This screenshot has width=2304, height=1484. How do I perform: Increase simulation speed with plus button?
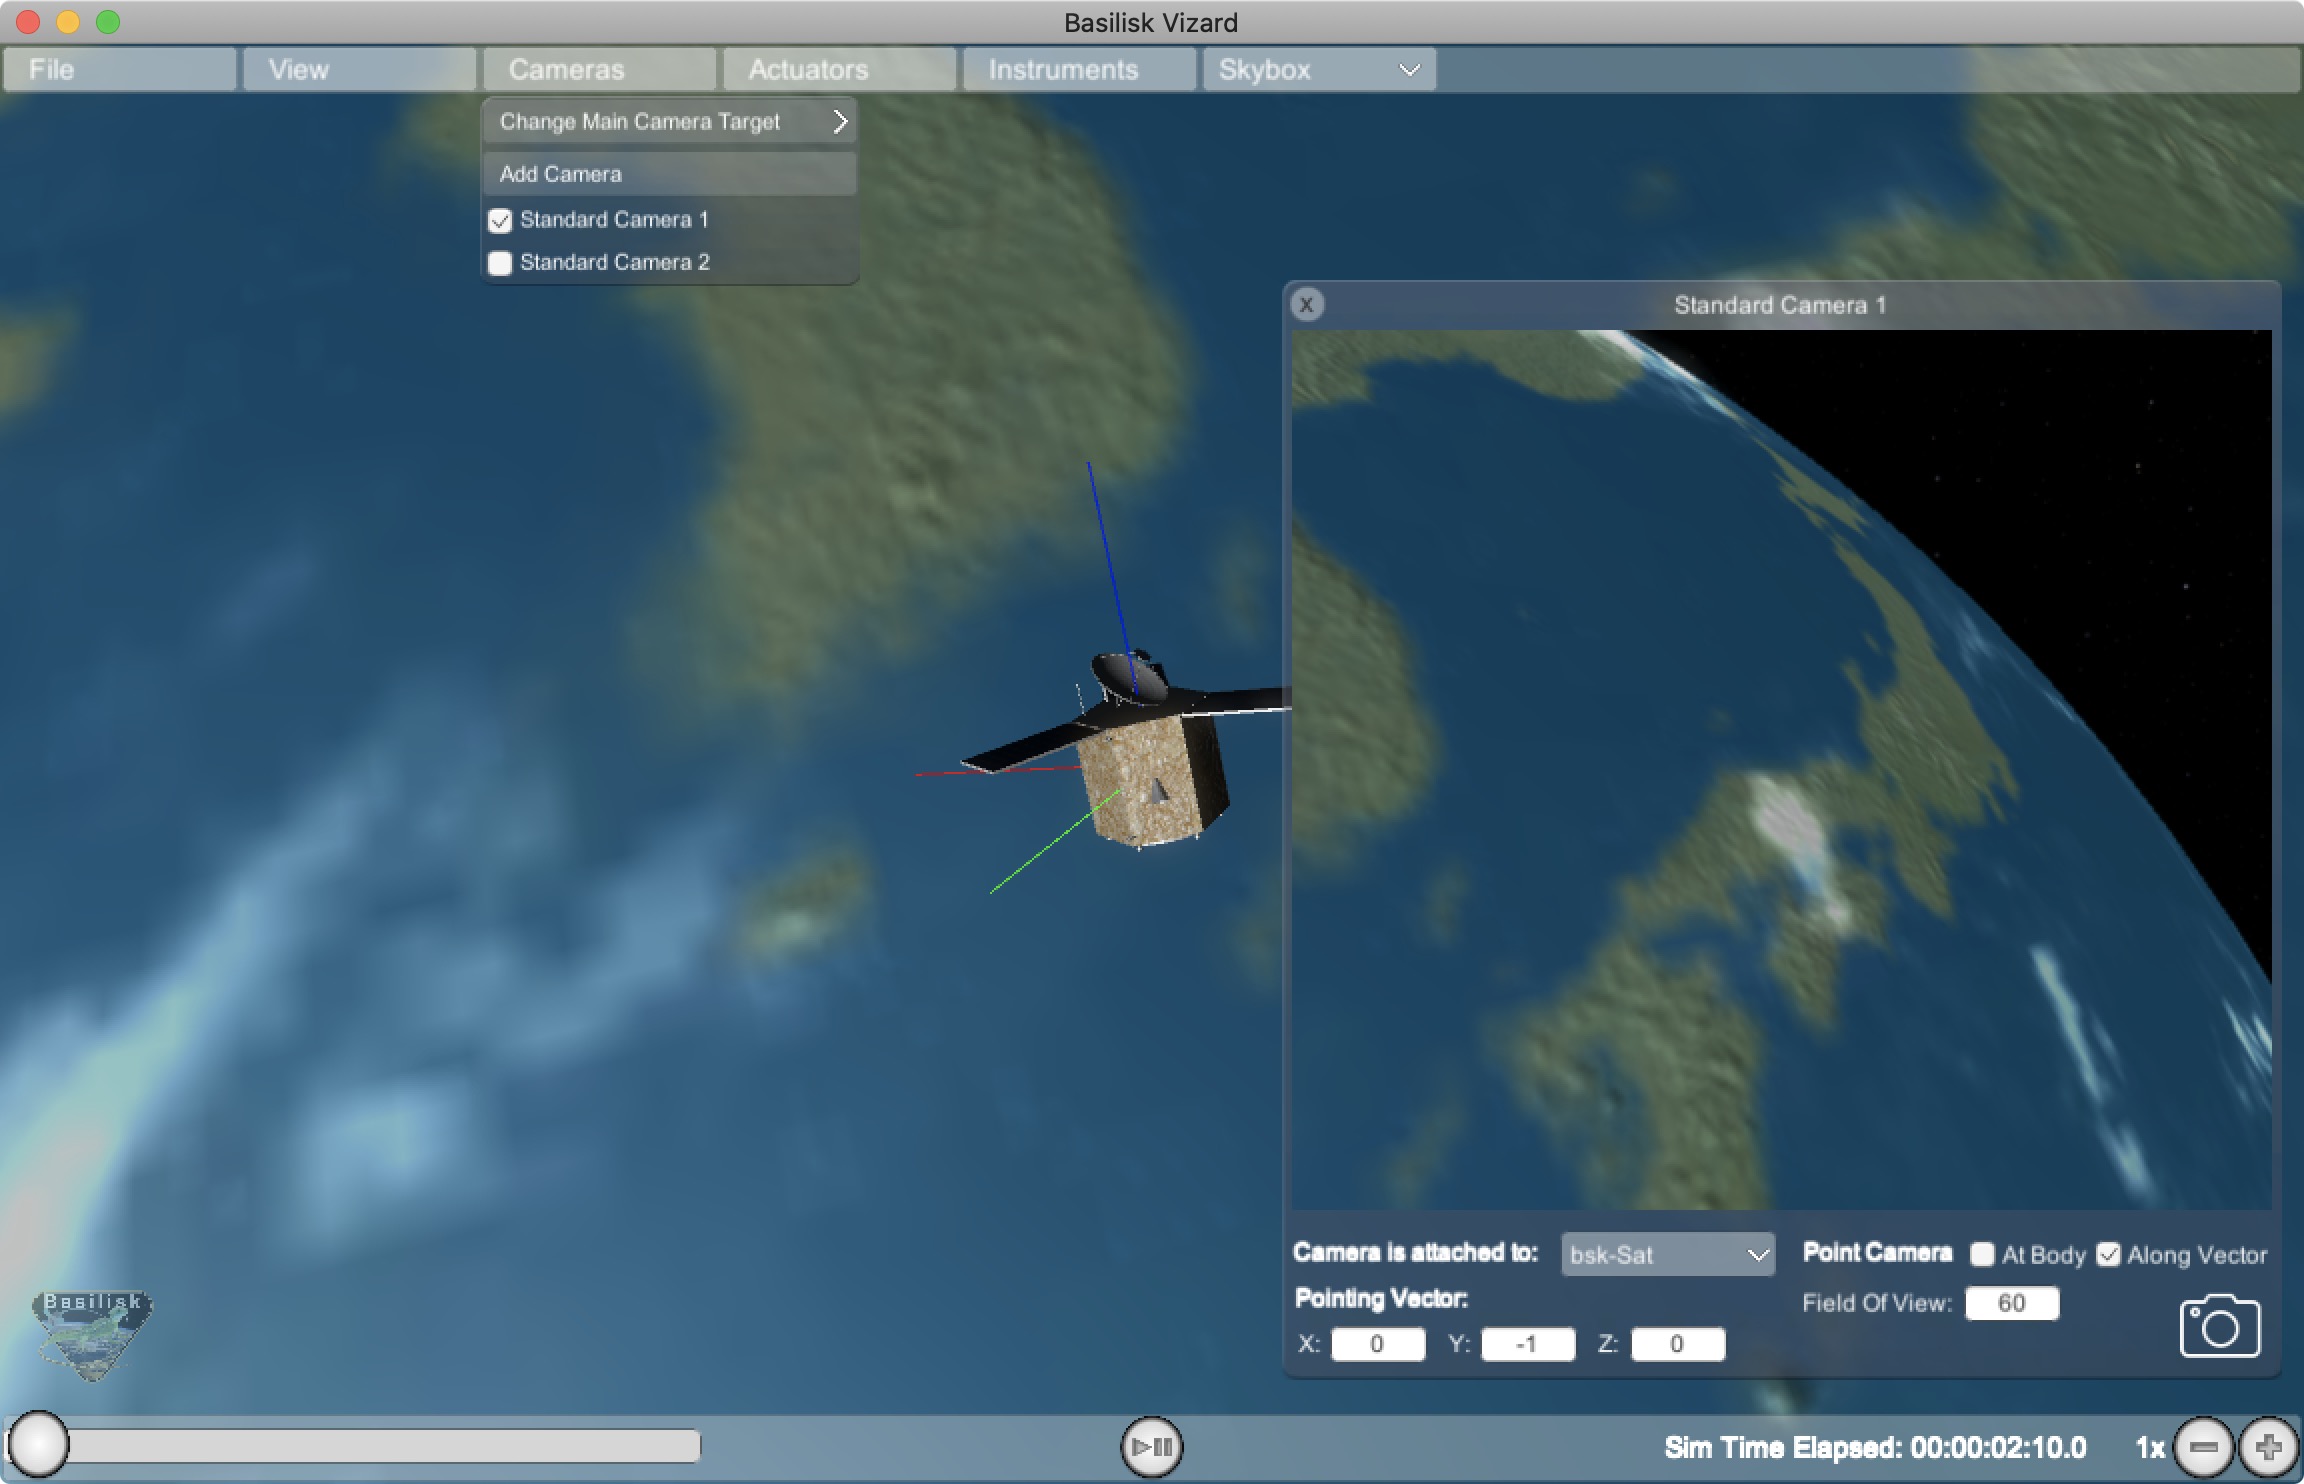pos(2268,1446)
